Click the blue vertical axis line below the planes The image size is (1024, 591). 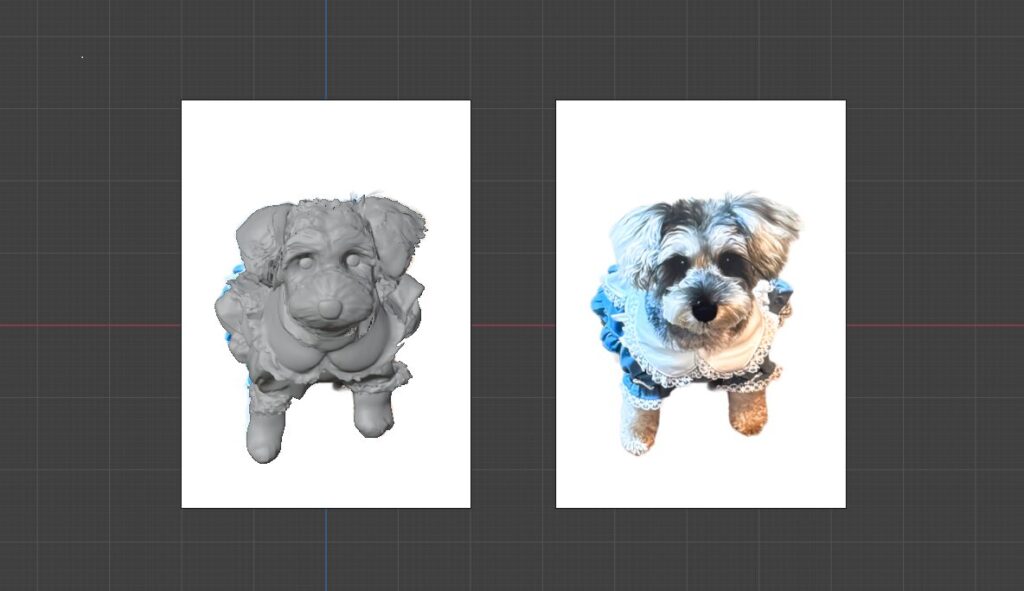point(325,550)
